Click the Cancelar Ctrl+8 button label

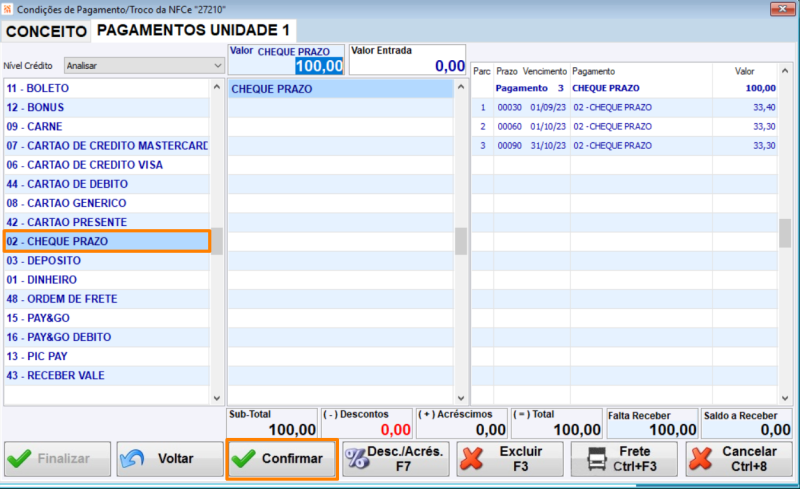[749, 458]
